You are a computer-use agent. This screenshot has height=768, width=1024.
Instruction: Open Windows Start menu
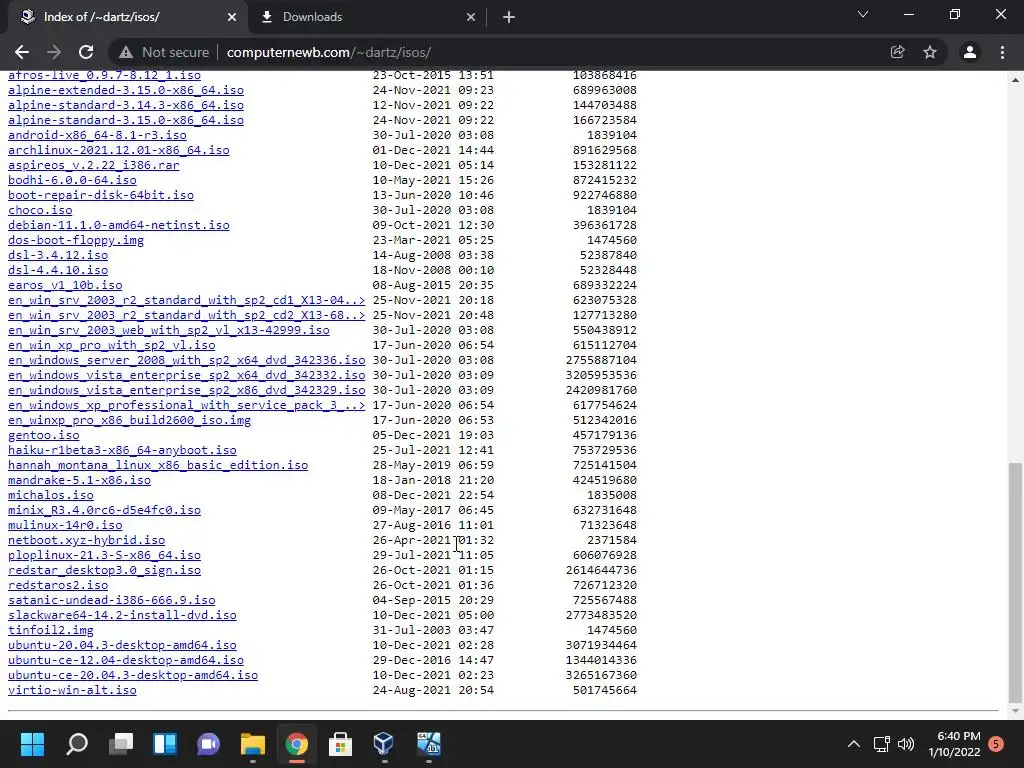coord(32,744)
